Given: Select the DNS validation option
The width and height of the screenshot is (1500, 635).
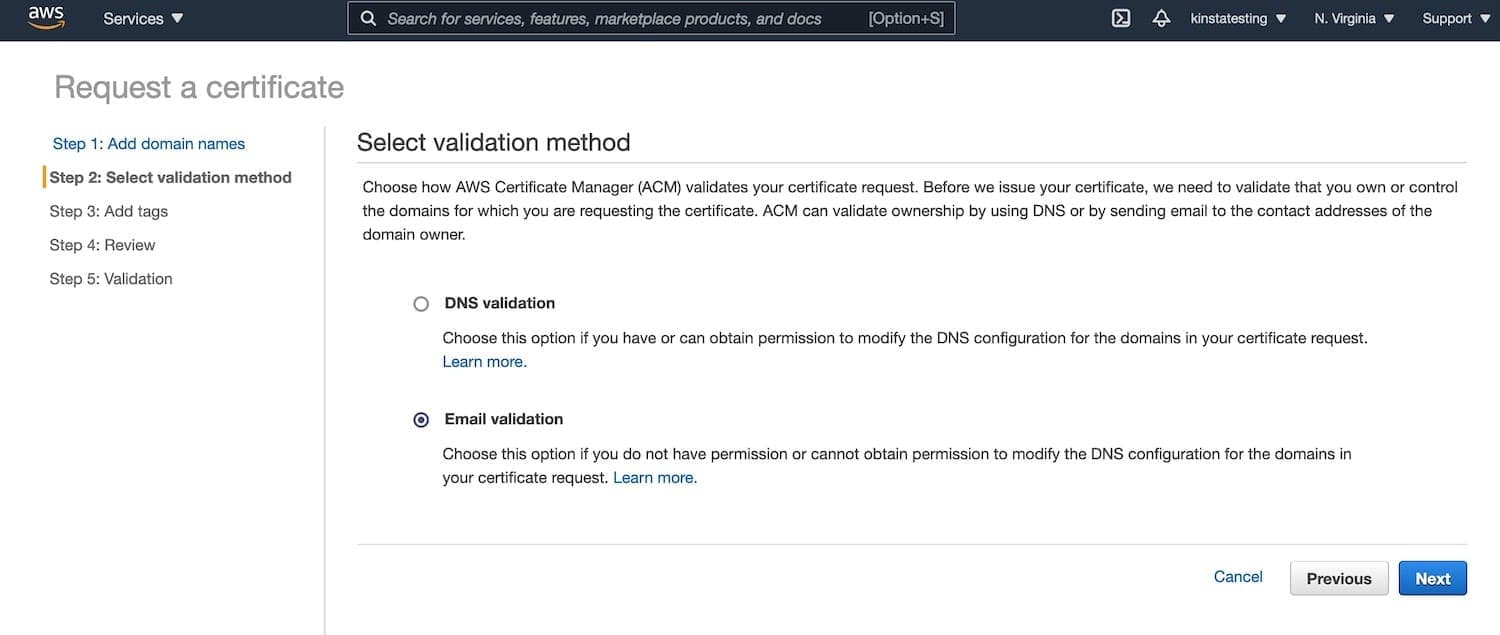Looking at the screenshot, I should 421,303.
